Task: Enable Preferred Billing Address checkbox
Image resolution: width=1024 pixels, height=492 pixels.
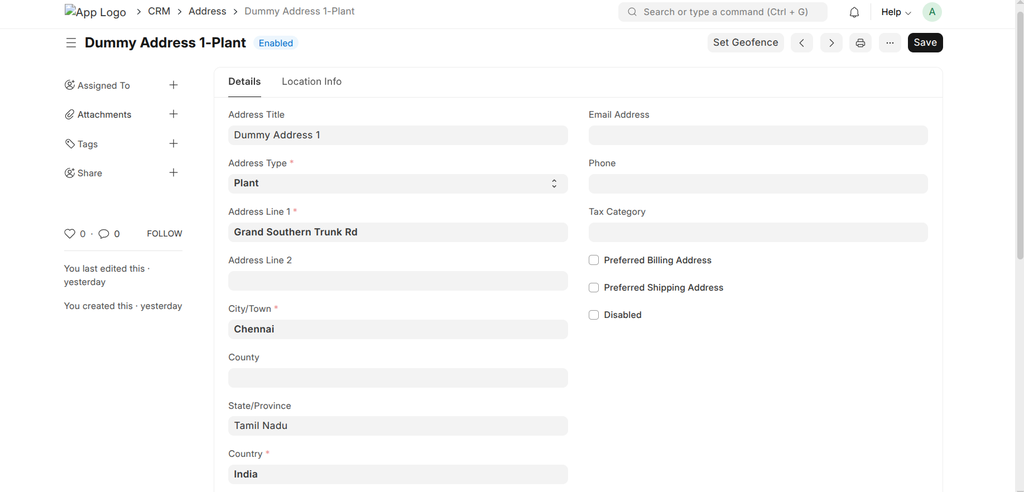Action: [x=594, y=260]
